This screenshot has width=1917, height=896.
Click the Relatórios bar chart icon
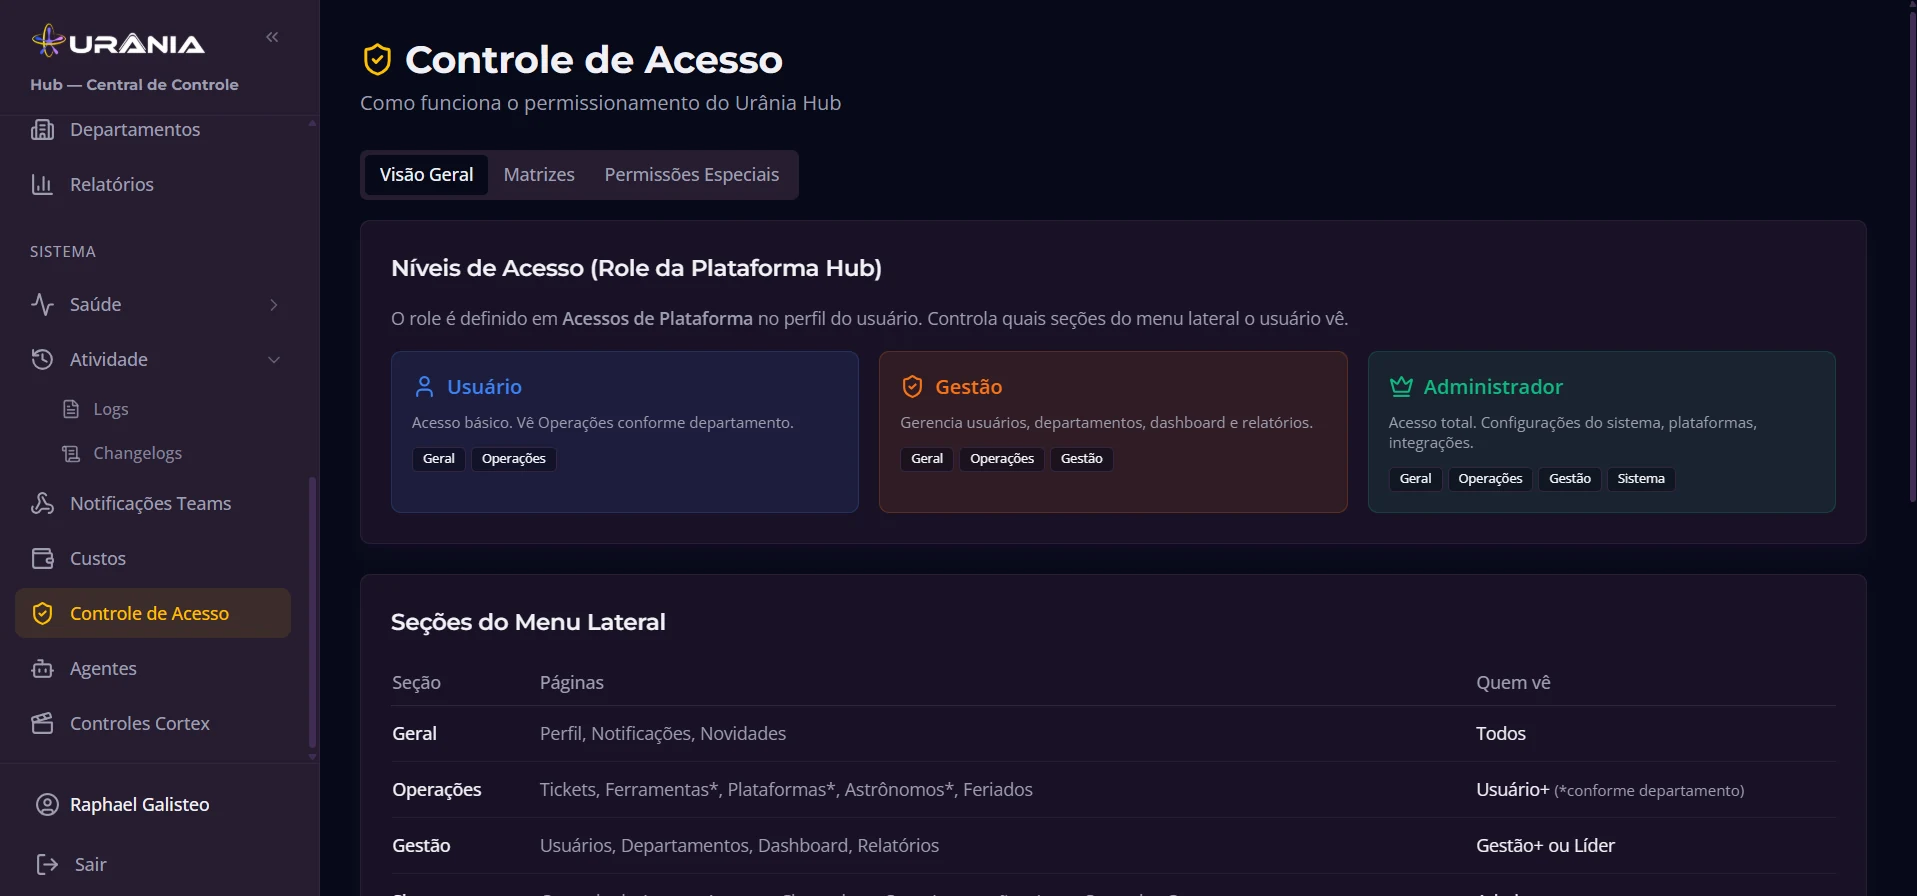(42, 184)
